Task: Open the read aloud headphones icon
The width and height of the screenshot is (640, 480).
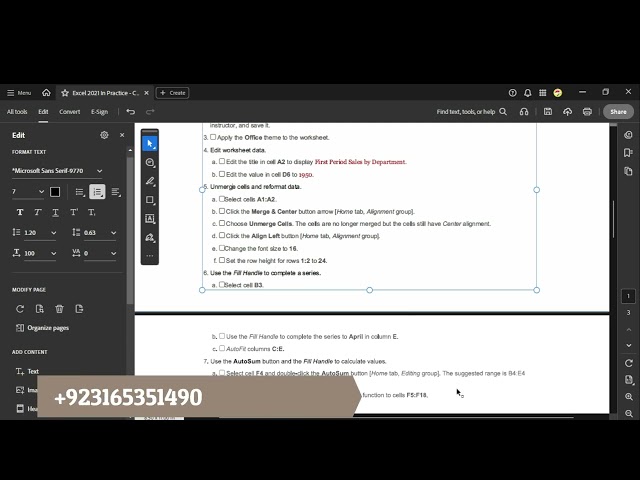Action: point(524,112)
